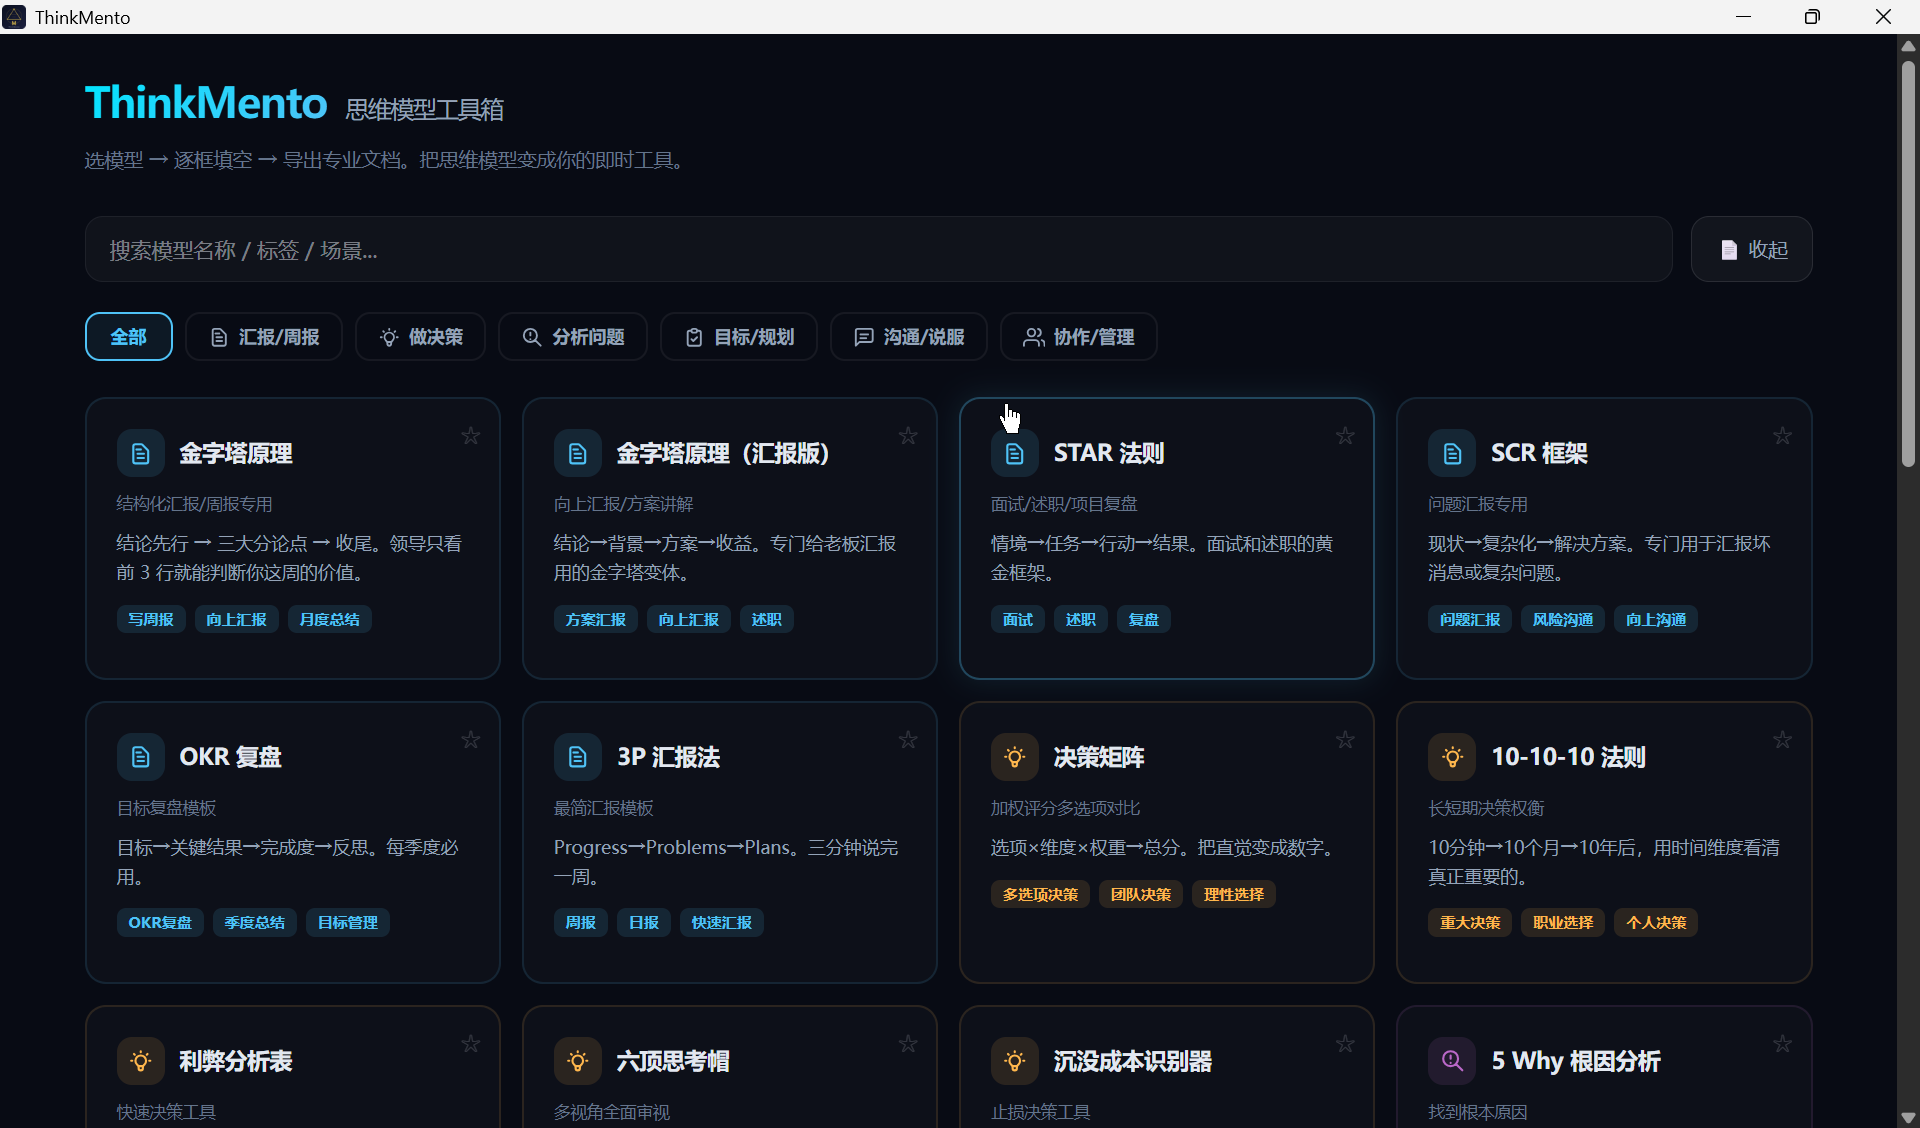
Task: Select the OKR复盘 tag
Action: click(160, 923)
